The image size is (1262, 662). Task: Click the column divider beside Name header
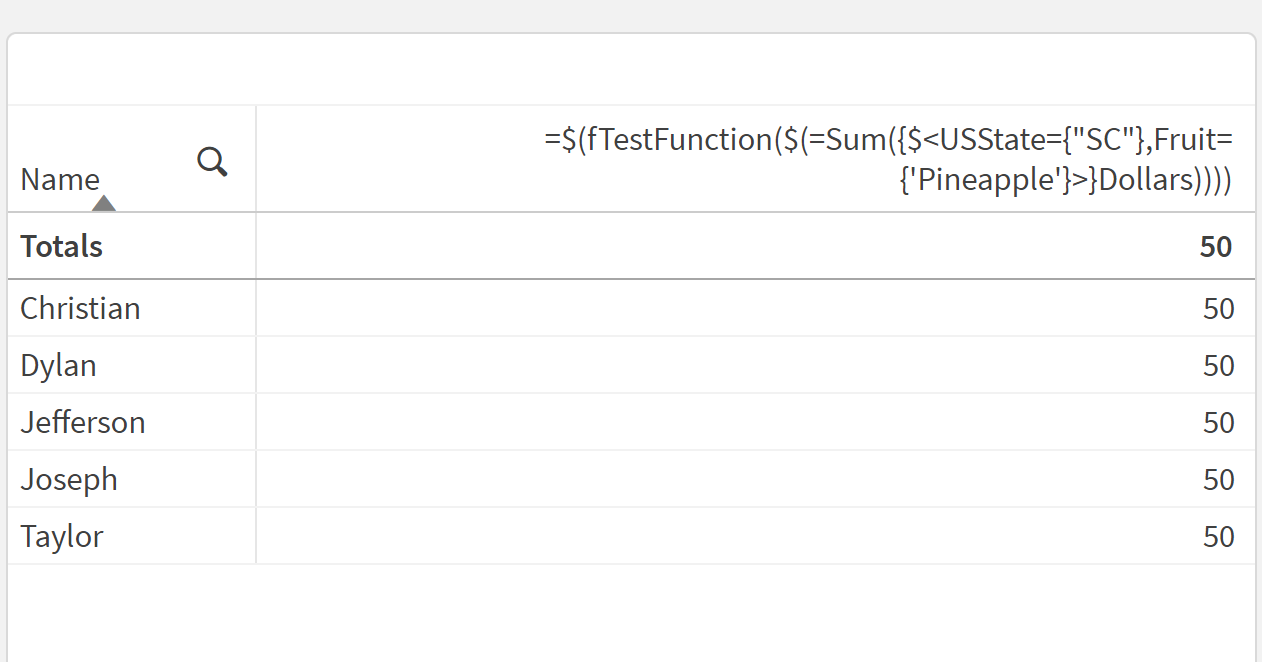click(x=256, y=159)
